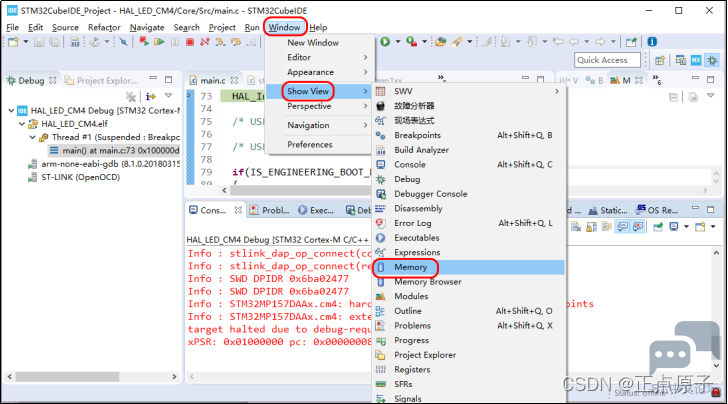Image resolution: width=728 pixels, height=404 pixels.
Task: Click the green Run launch button
Action: 385,42
